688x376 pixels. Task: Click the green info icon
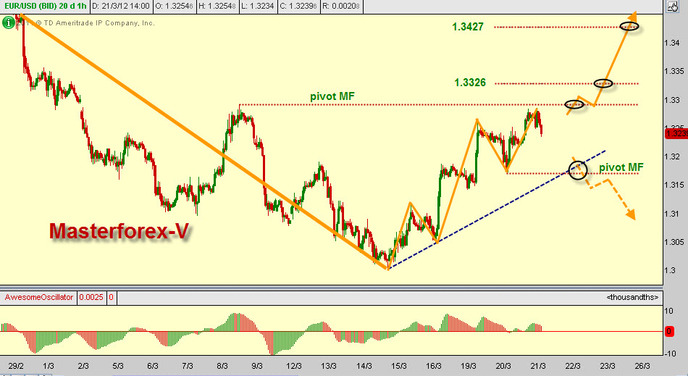[8, 22]
